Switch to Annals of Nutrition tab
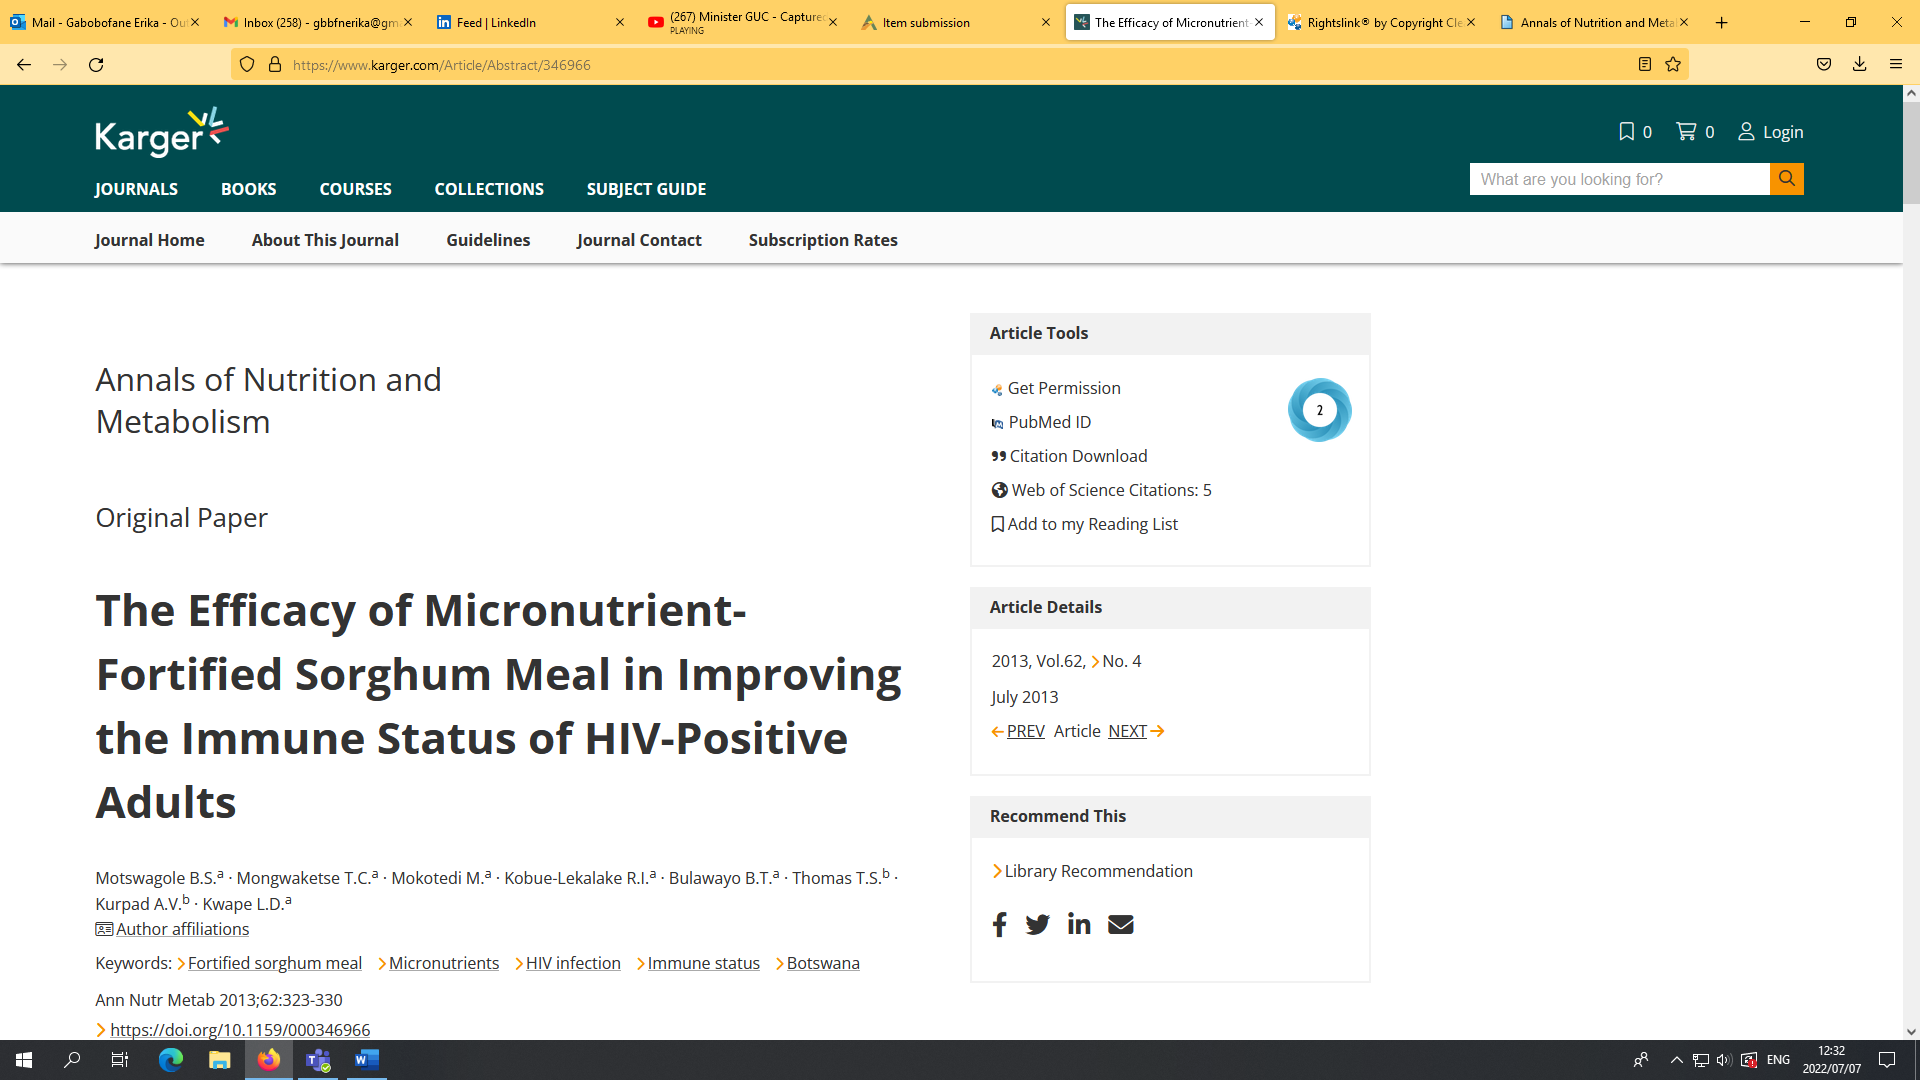The width and height of the screenshot is (1920, 1080). click(x=1595, y=22)
